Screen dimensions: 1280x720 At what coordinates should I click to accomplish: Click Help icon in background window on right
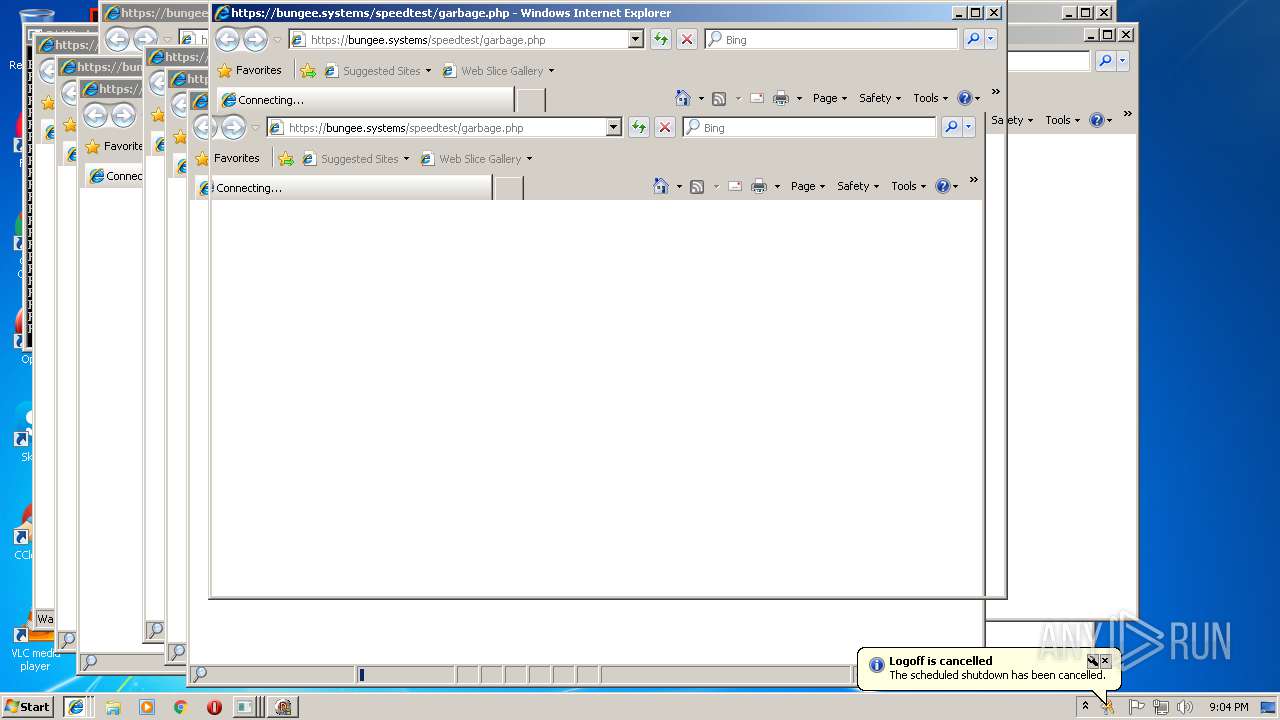(1097, 120)
